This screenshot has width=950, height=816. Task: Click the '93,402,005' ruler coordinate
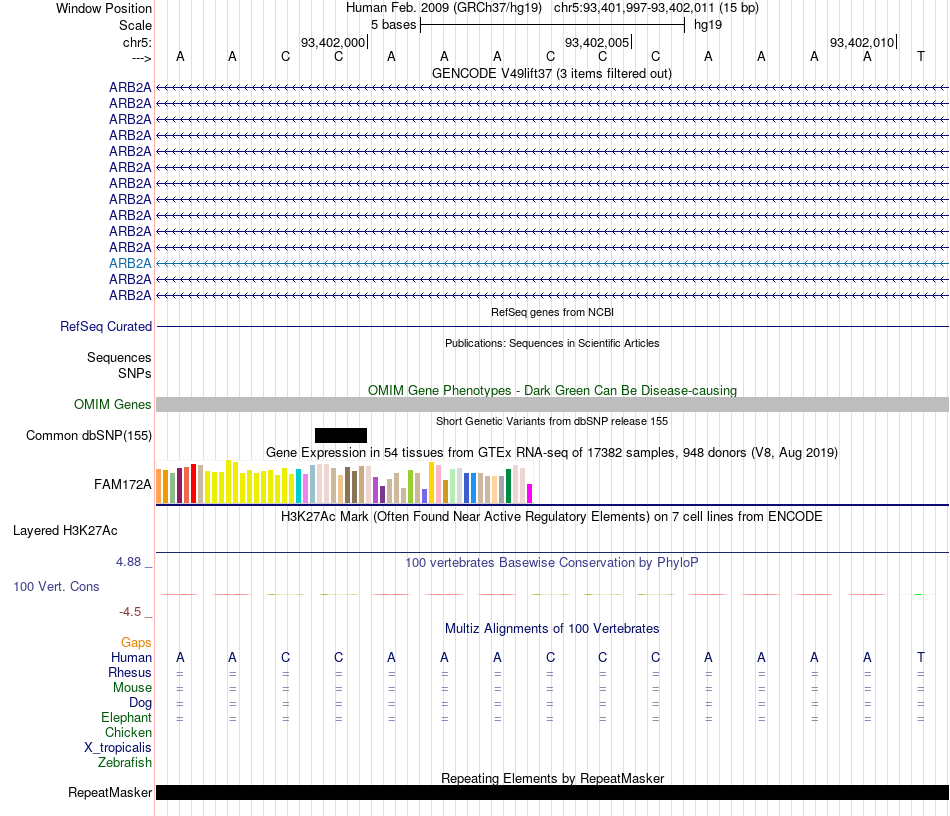coord(597,42)
